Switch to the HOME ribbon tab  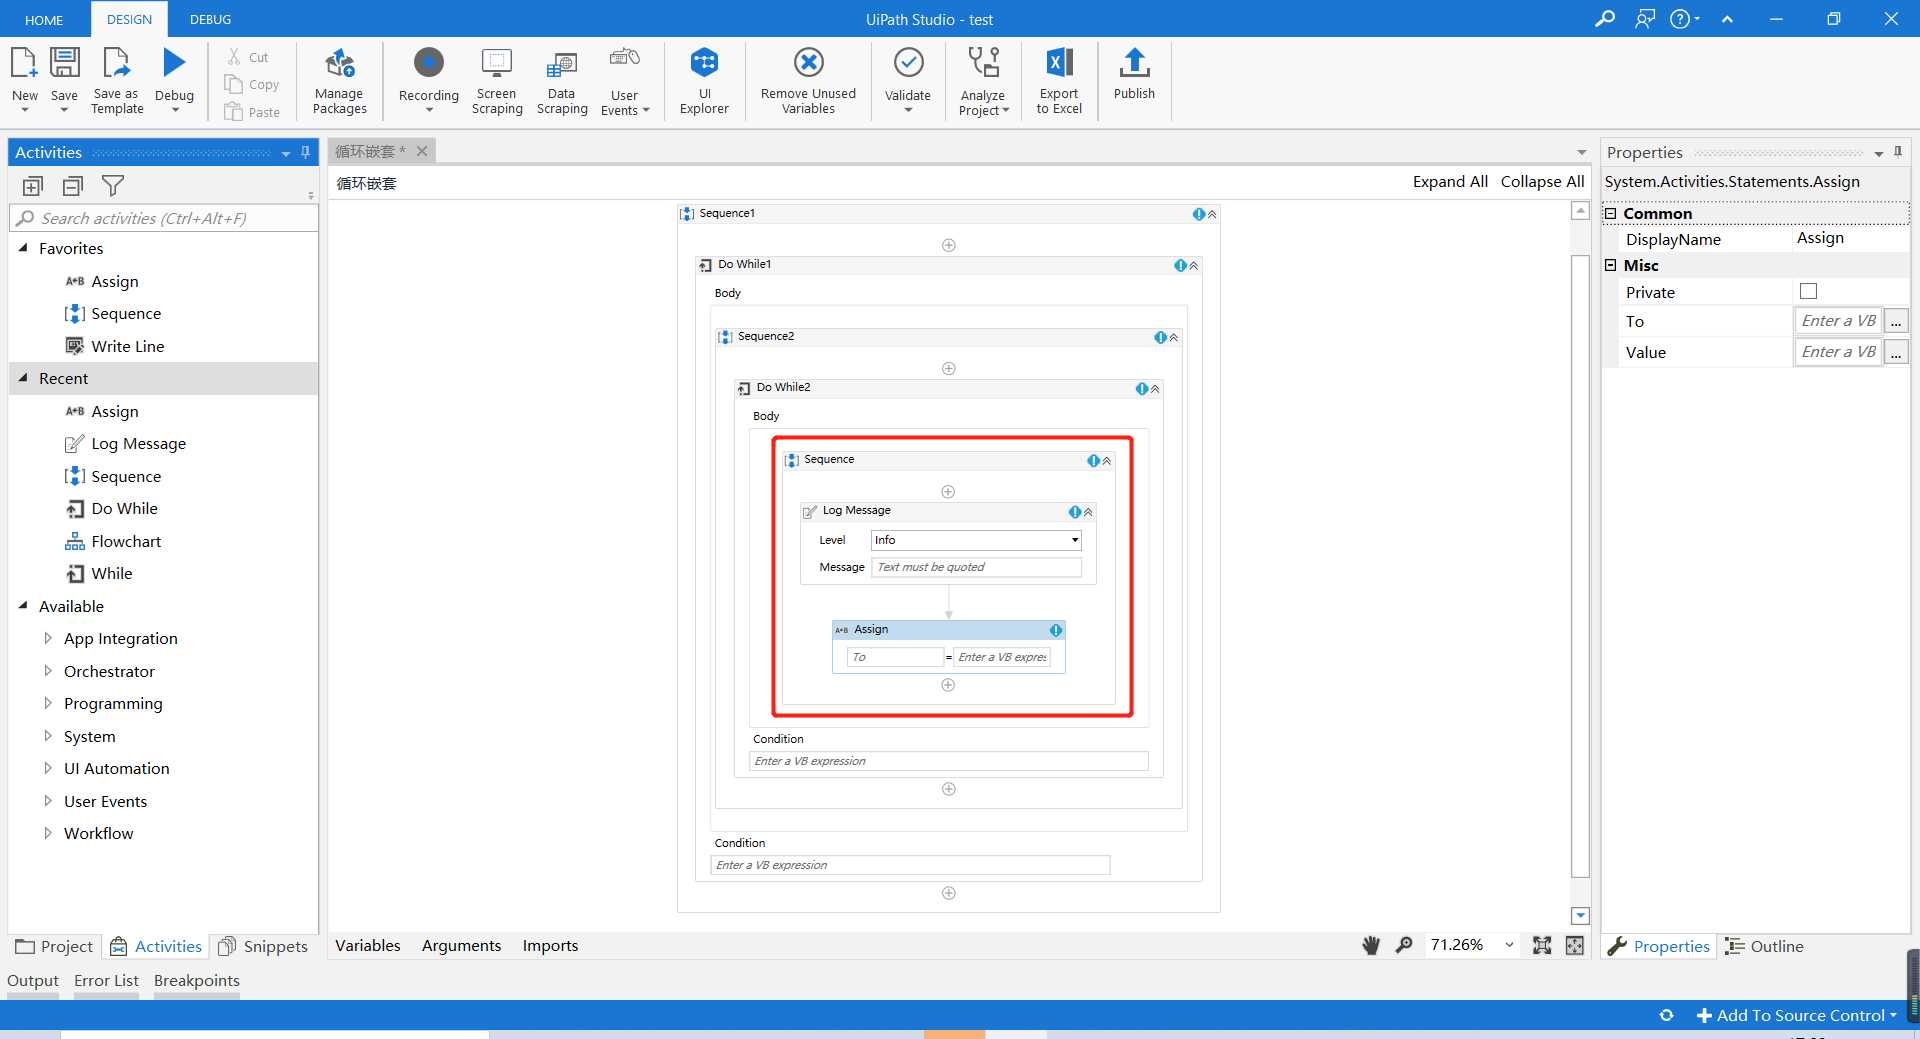click(x=44, y=19)
